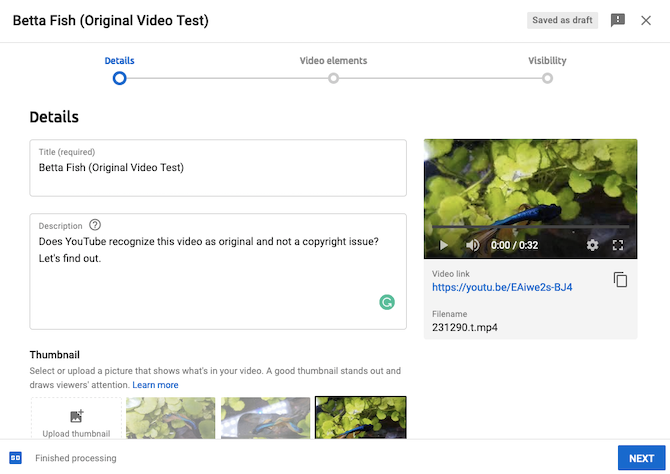670x474 pixels.
Task: Click into the Title field
Action: pyautogui.click(x=218, y=168)
